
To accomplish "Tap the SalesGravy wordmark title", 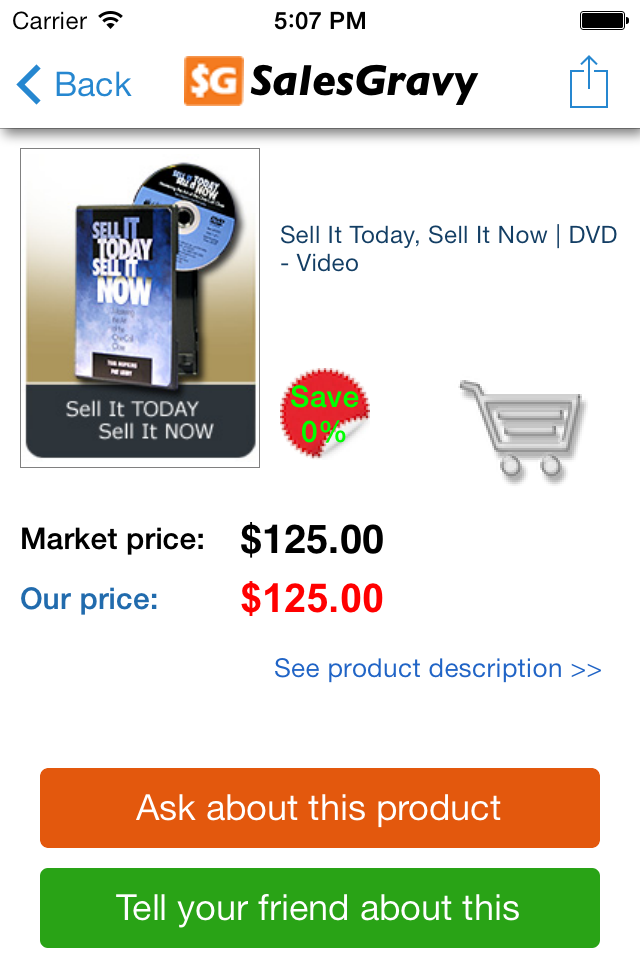I will [x=364, y=83].
